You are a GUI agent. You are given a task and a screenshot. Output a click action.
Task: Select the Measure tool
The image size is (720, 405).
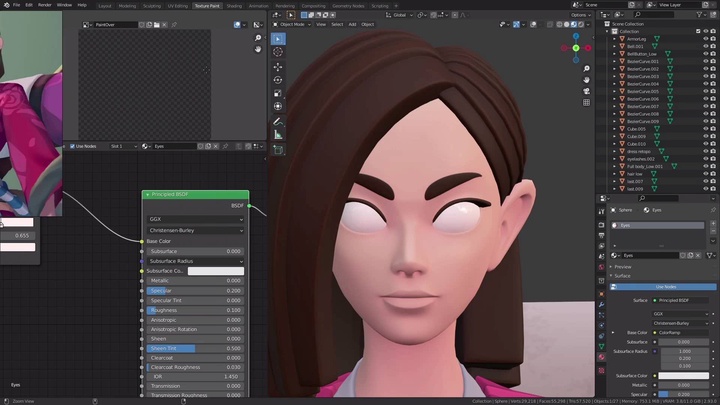tap(278, 135)
